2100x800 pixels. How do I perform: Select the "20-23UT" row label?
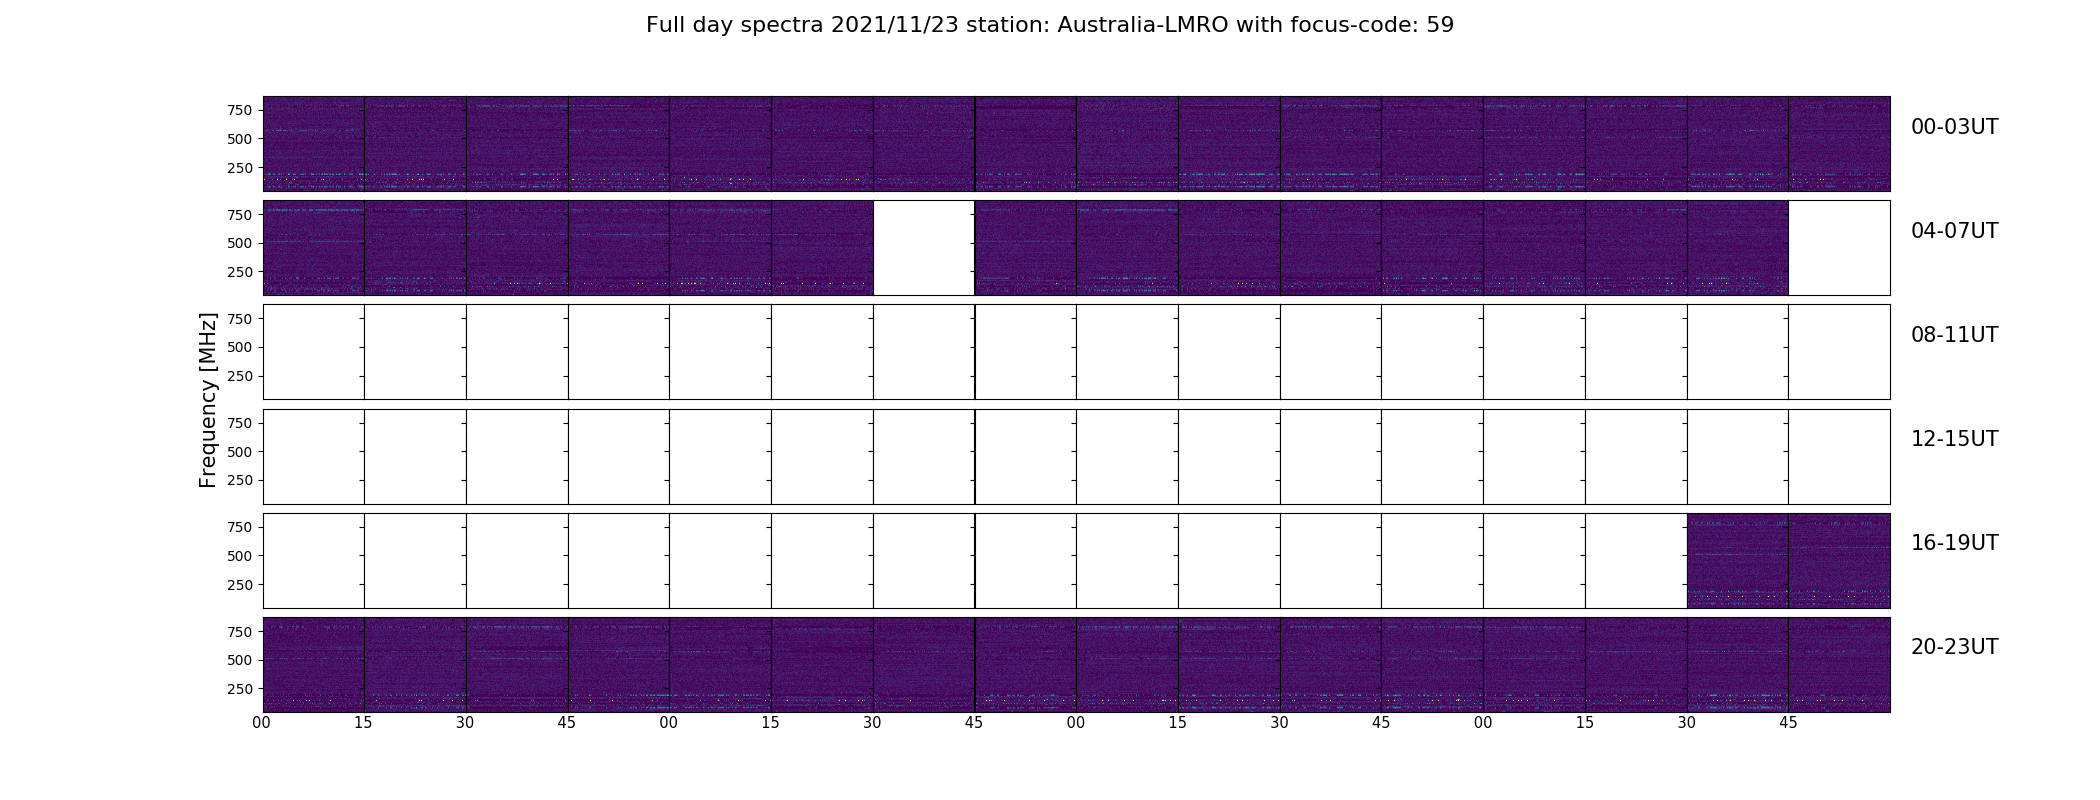(x=1954, y=647)
